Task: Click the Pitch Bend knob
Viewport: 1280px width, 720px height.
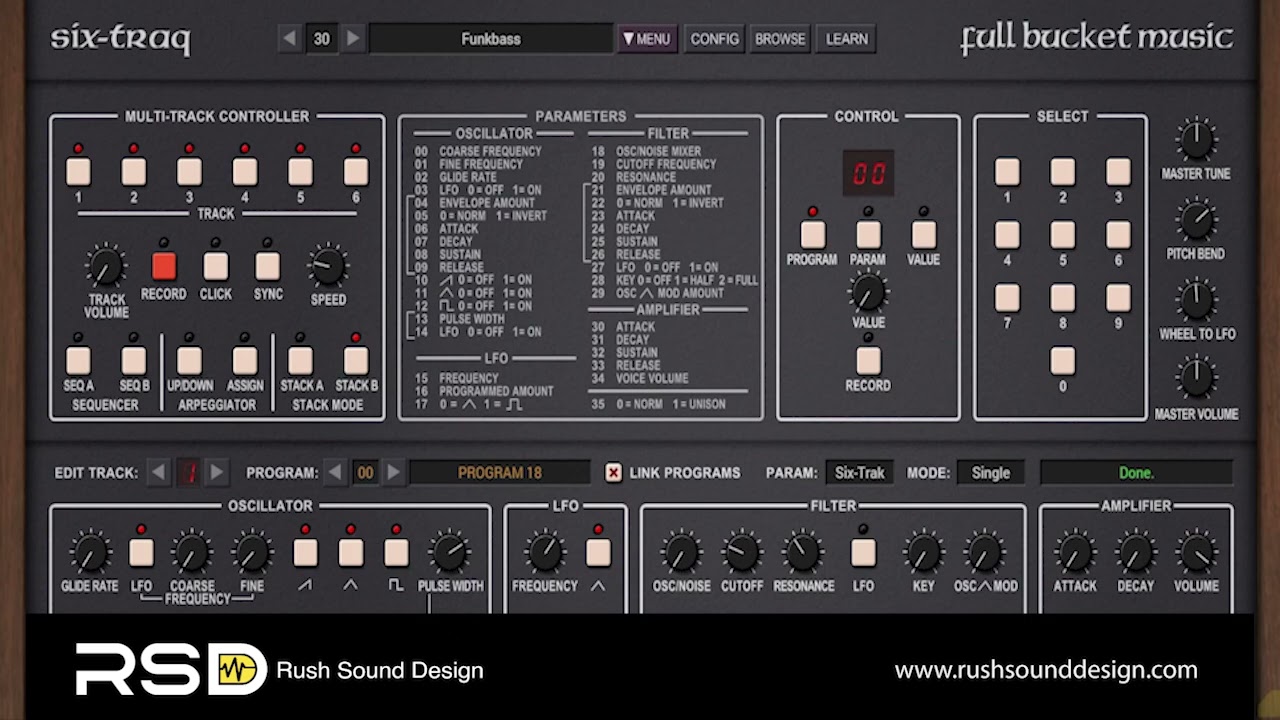Action: (x=1196, y=220)
